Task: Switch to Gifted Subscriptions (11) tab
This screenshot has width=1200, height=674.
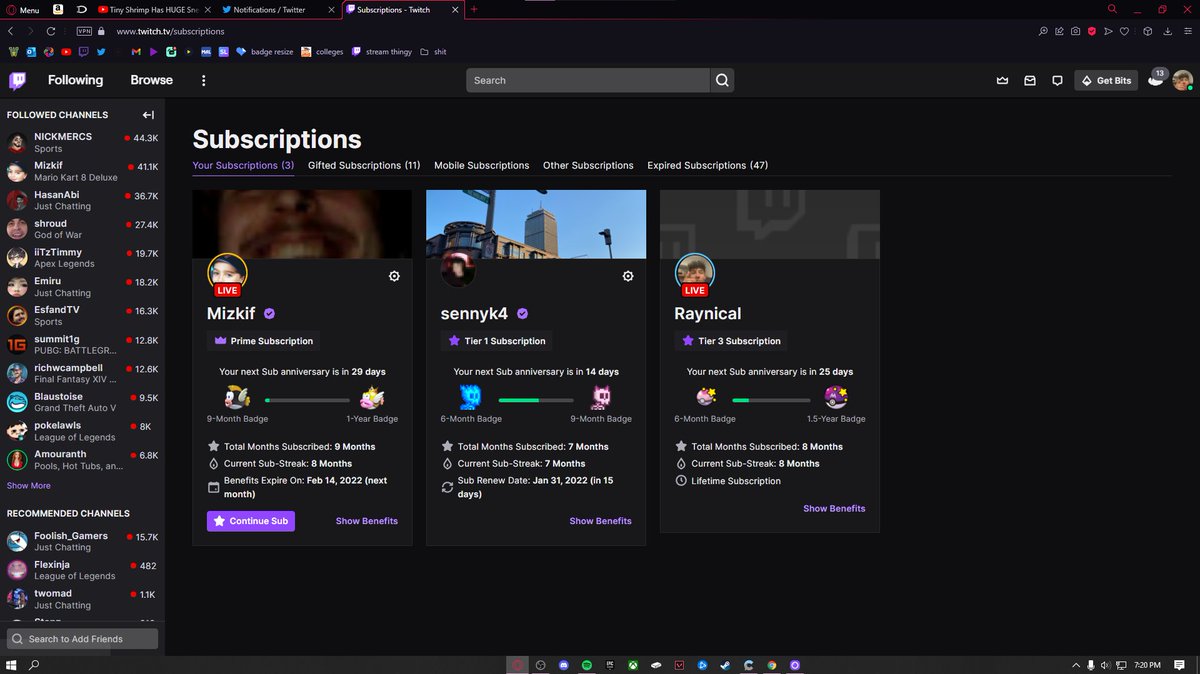Action: tap(364, 166)
